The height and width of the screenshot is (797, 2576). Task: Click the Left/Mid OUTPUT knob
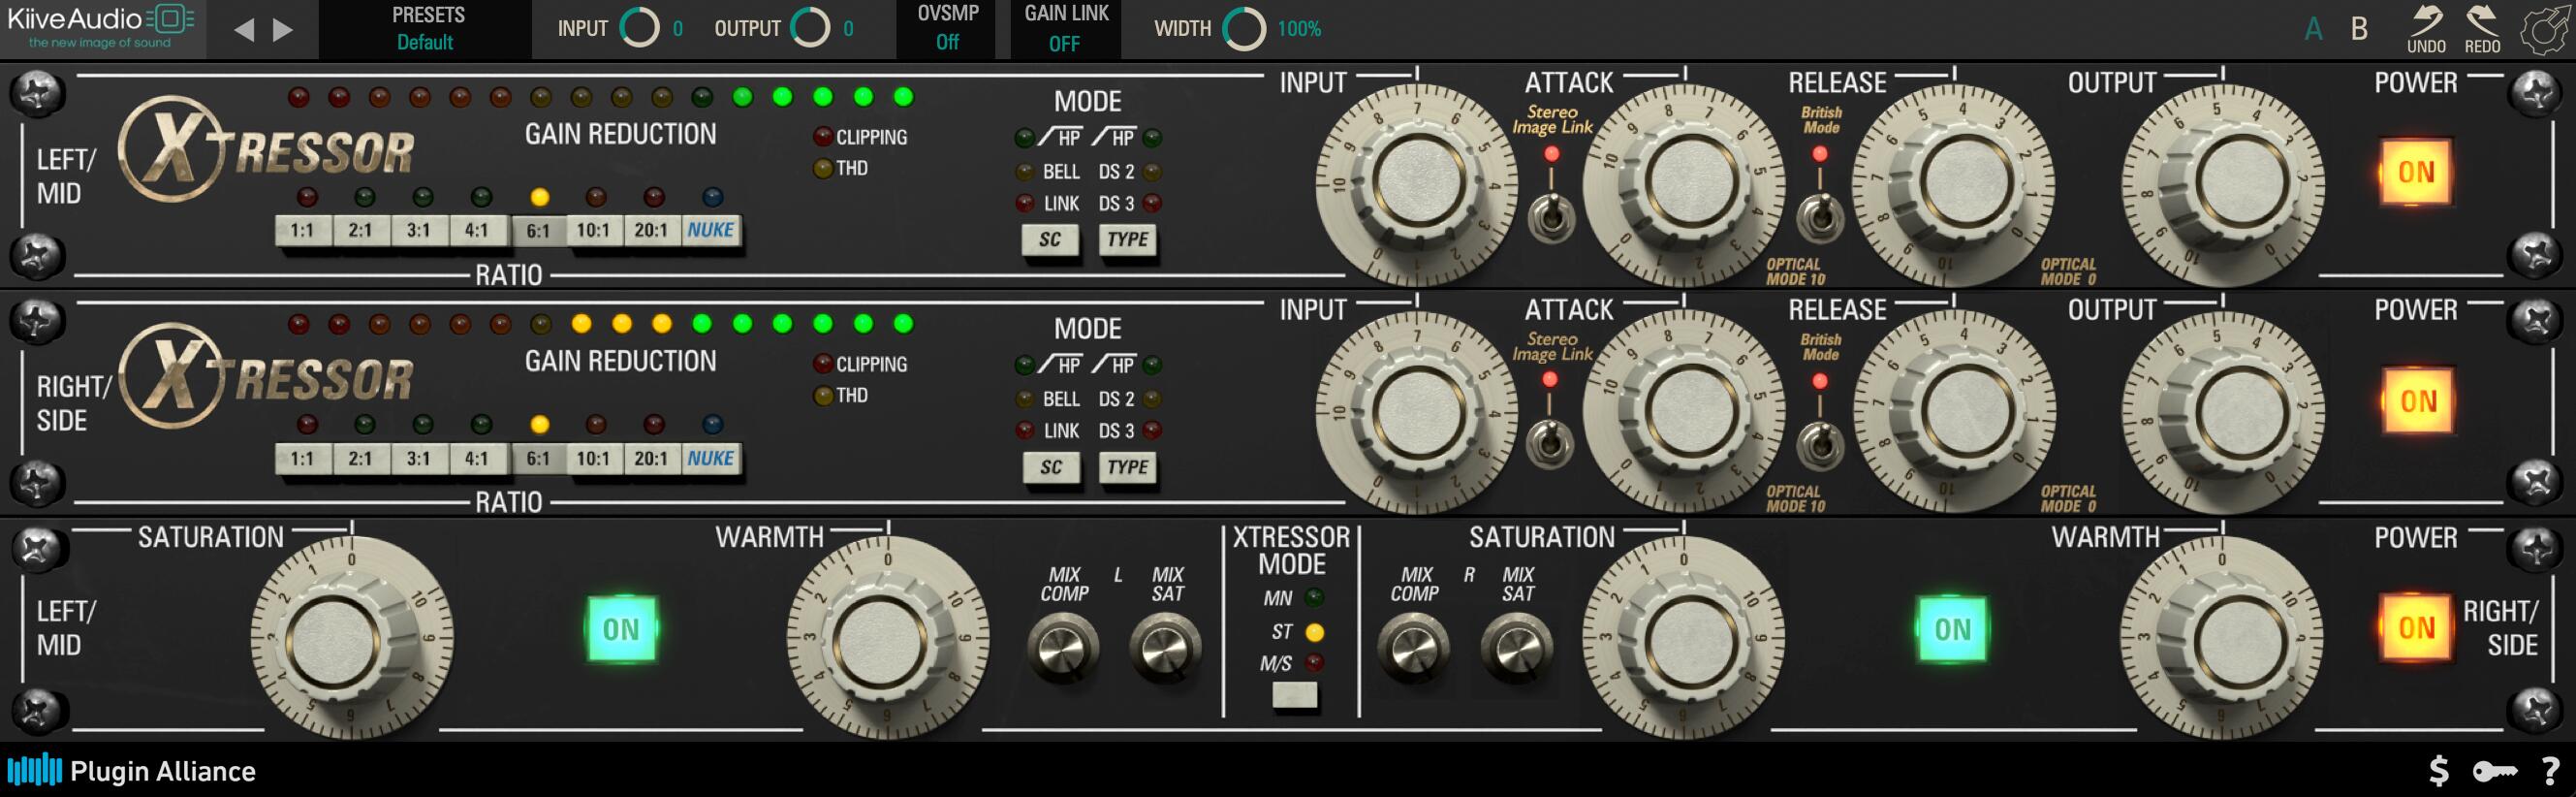pyautogui.click(x=2223, y=182)
